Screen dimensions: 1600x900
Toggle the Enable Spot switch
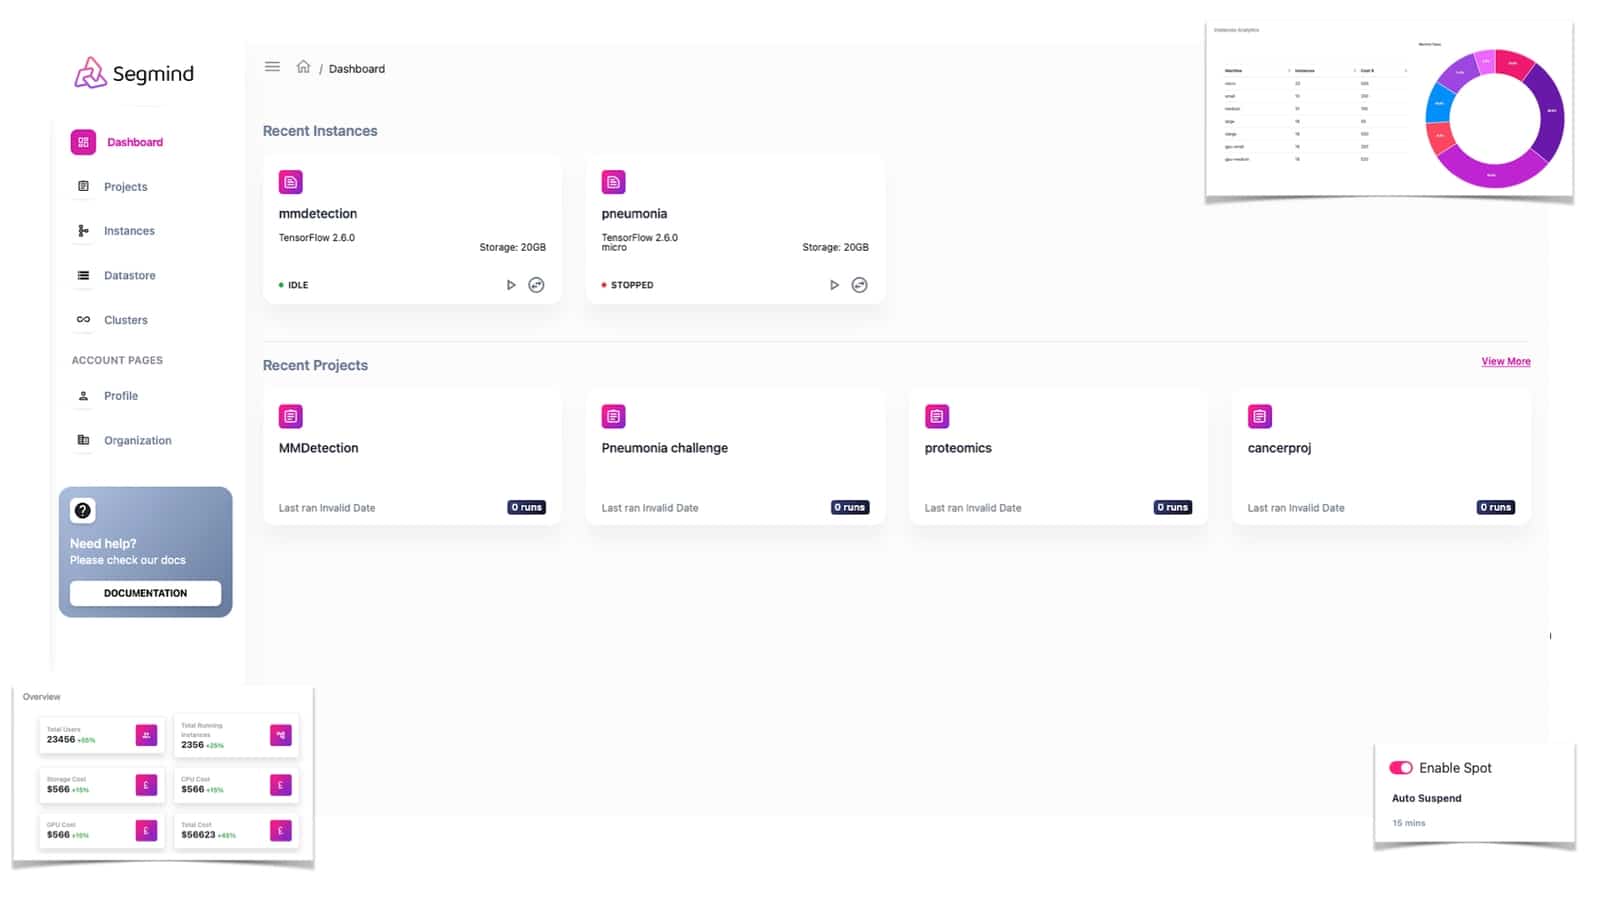pyautogui.click(x=1401, y=768)
